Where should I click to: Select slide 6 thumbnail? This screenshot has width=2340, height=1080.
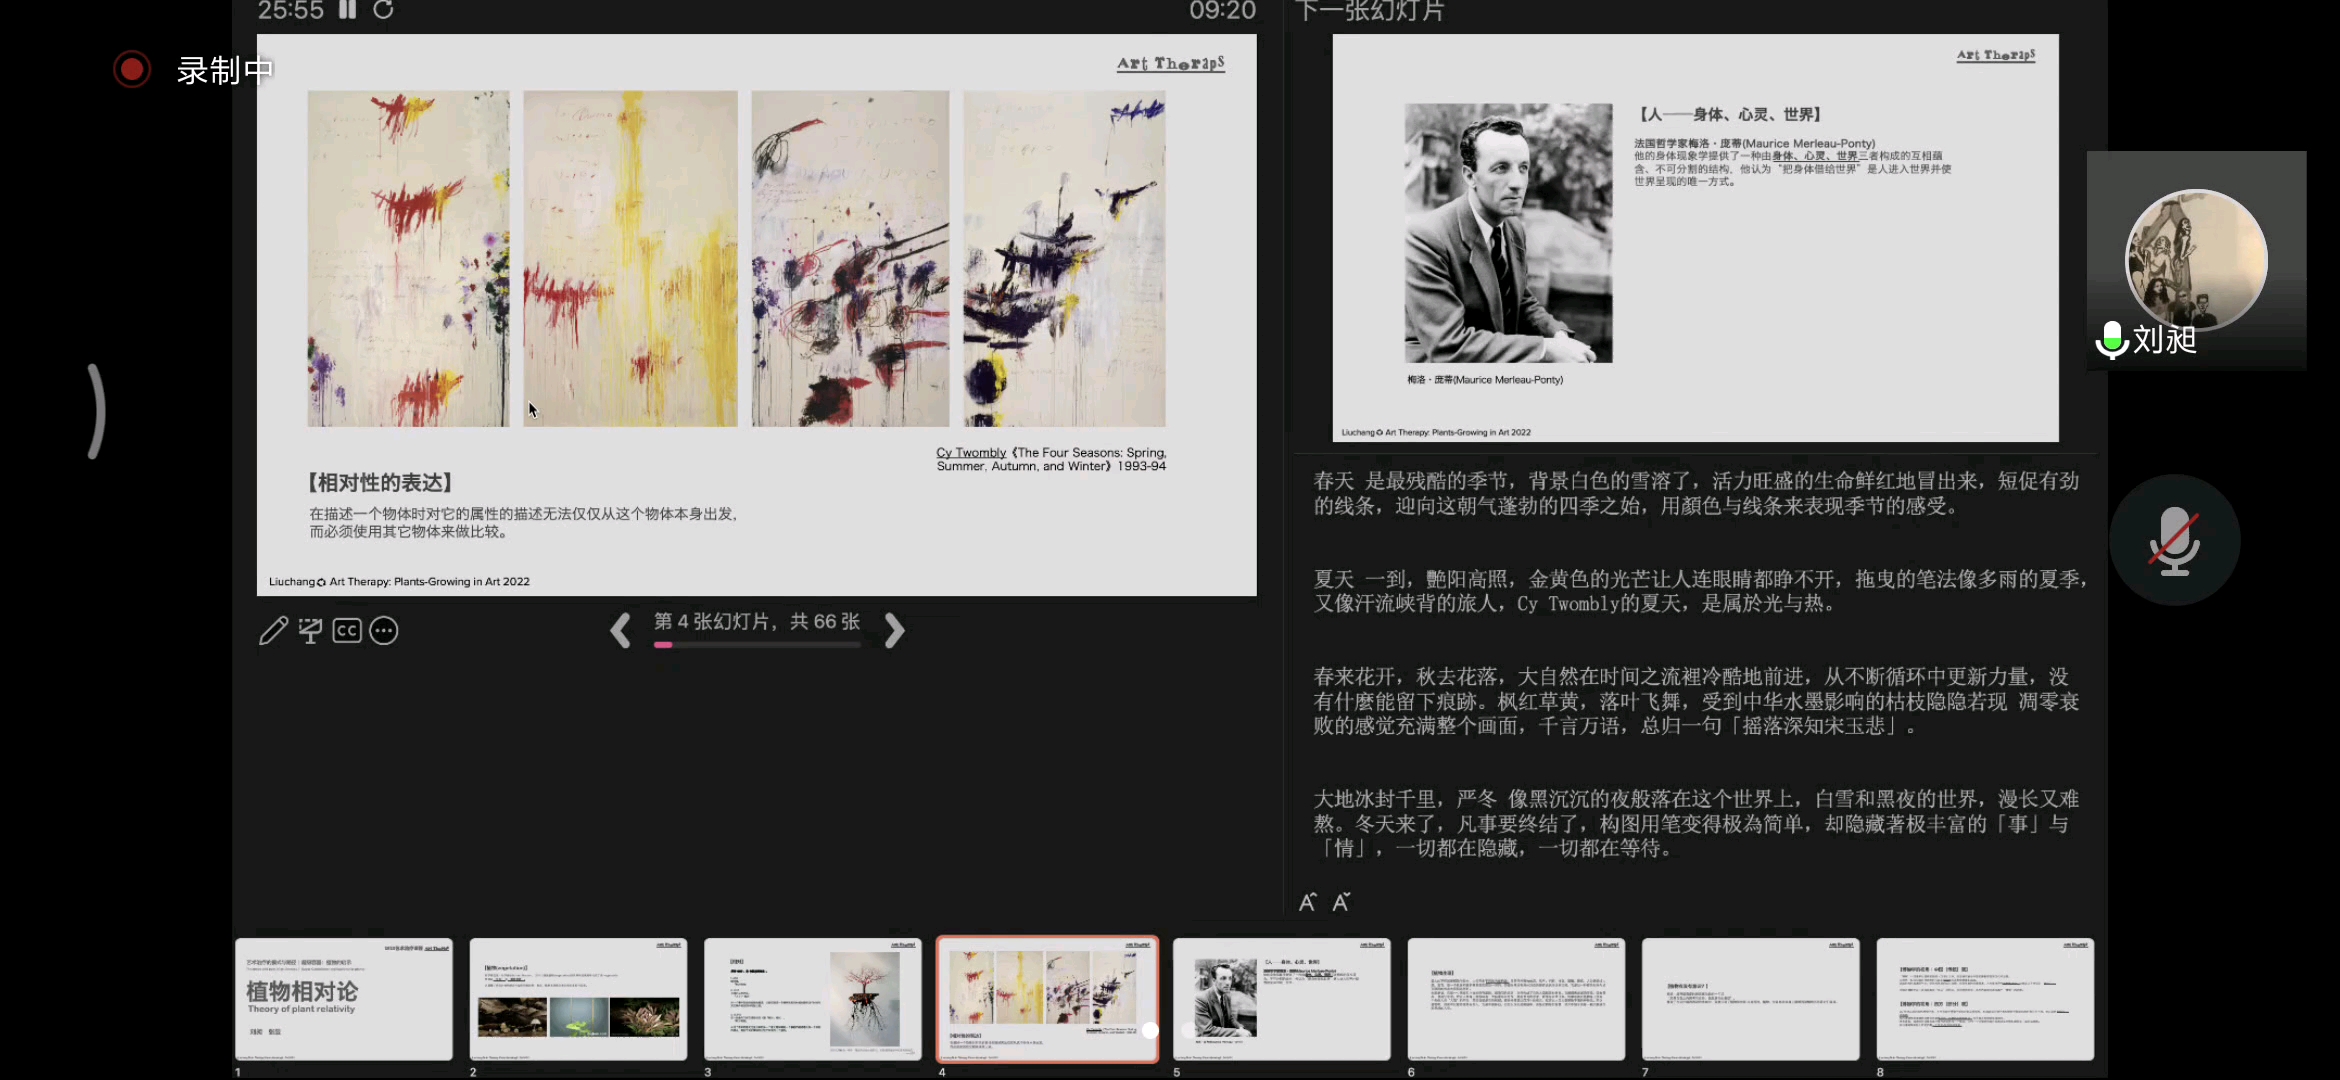coord(1516,999)
